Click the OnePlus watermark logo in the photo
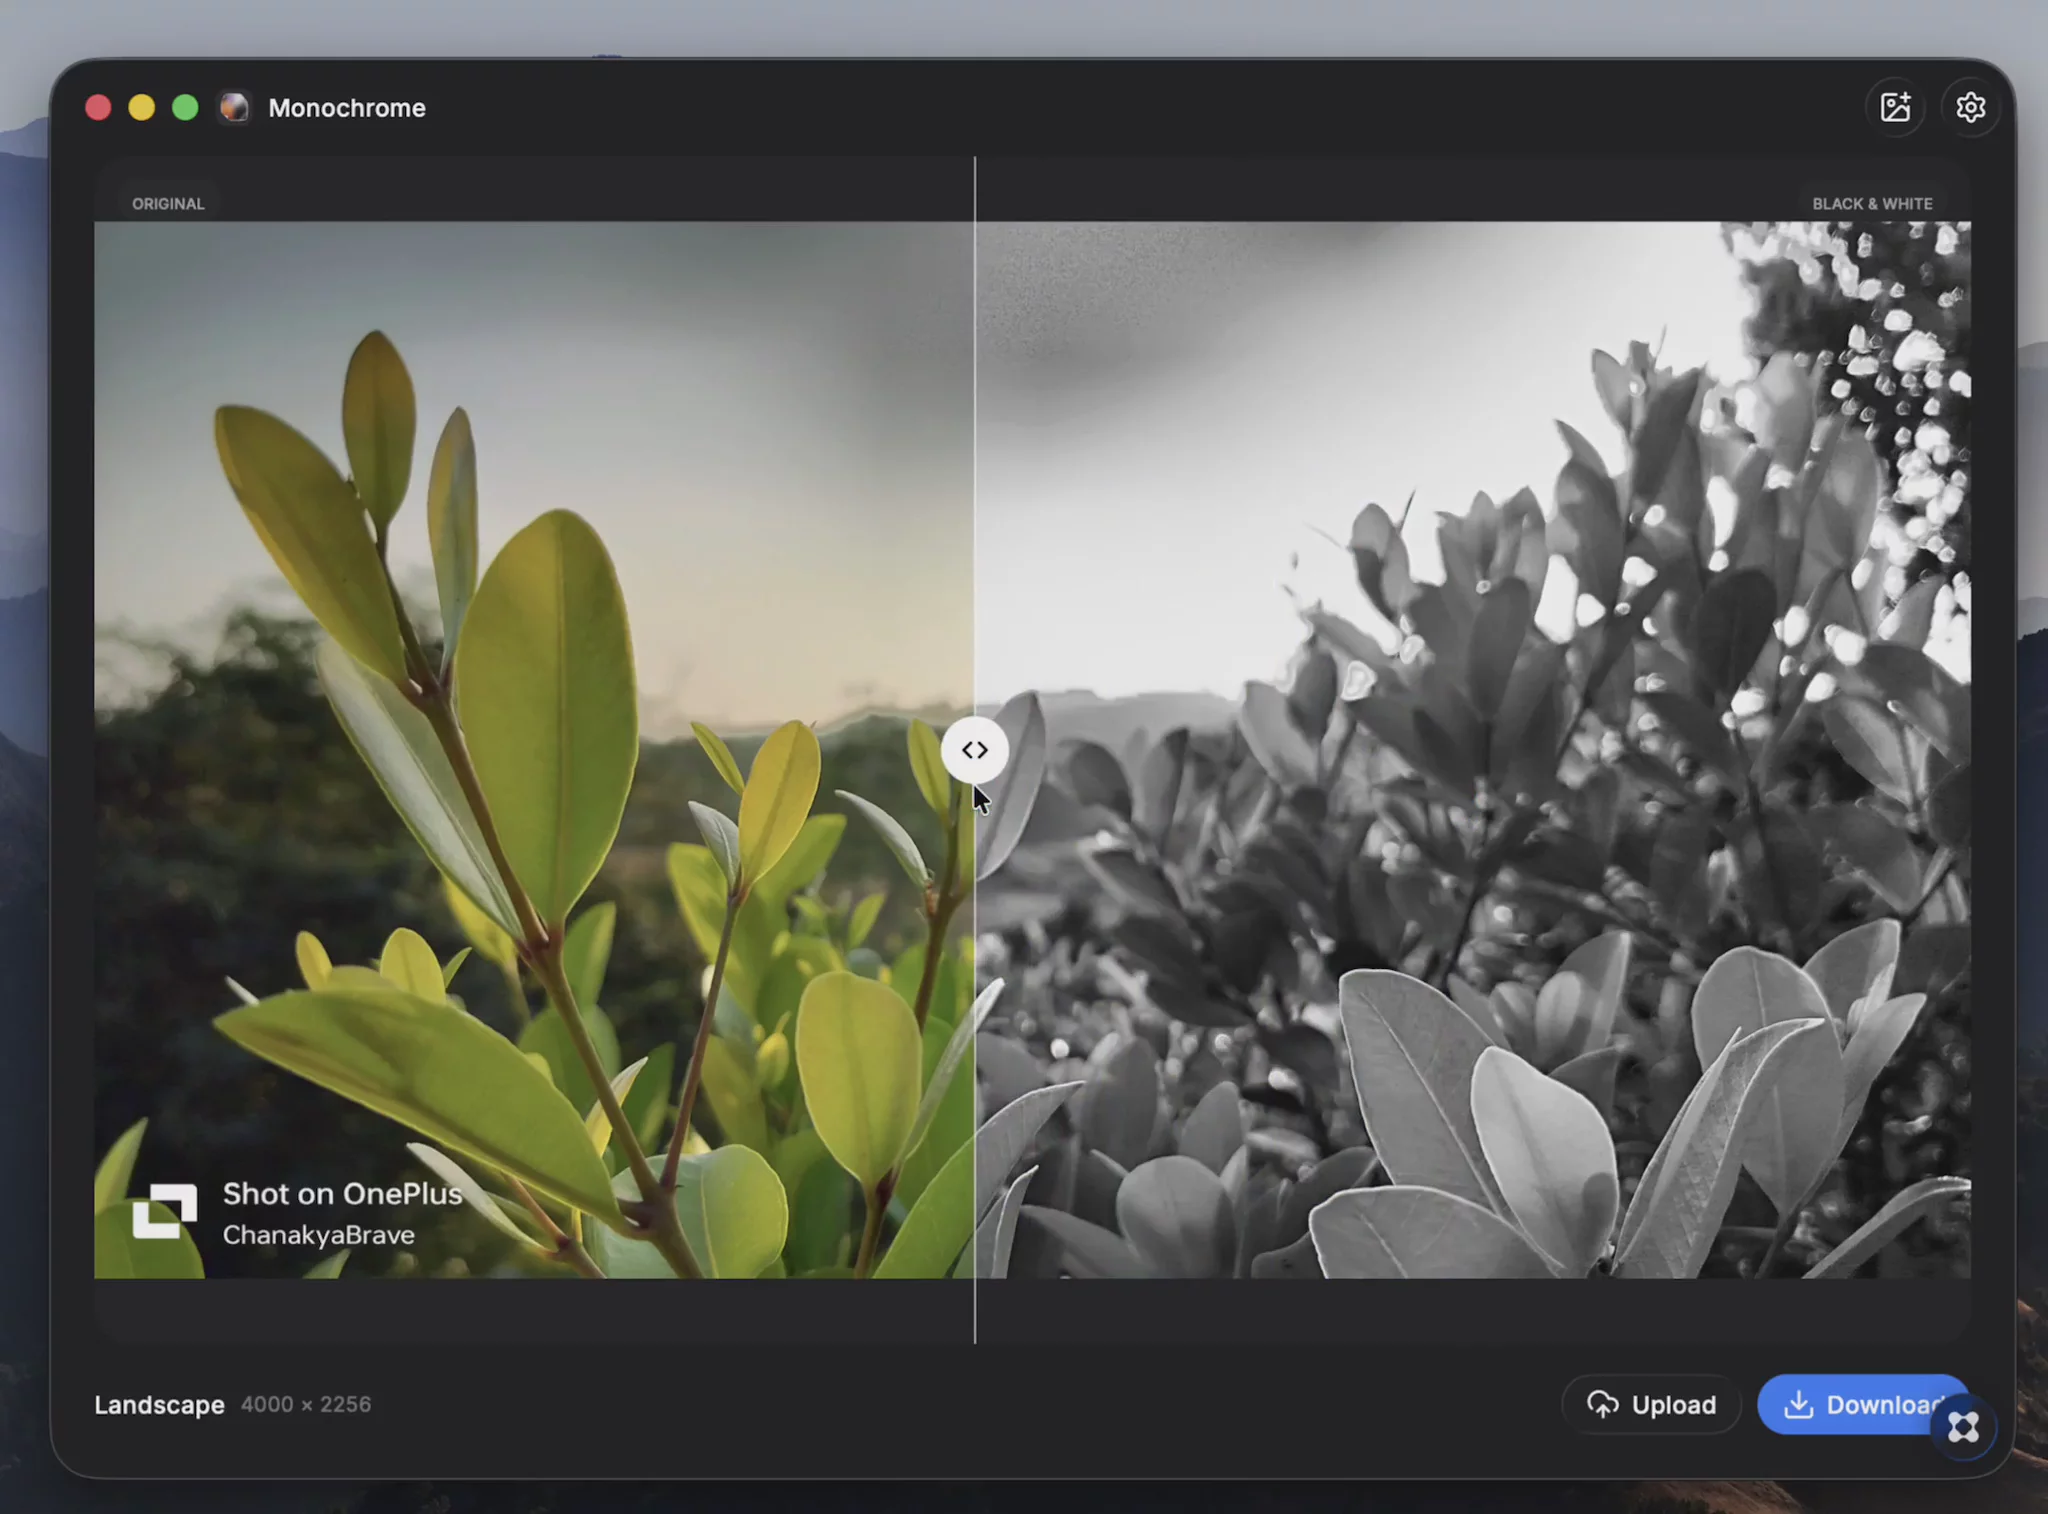The height and width of the screenshot is (1514, 2048). (165, 1211)
